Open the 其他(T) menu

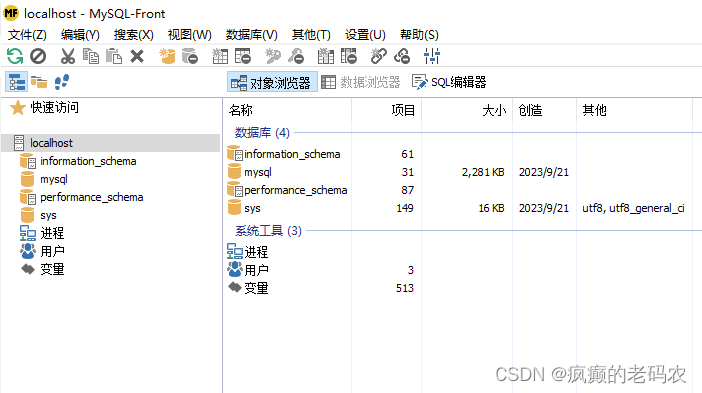tap(311, 35)
